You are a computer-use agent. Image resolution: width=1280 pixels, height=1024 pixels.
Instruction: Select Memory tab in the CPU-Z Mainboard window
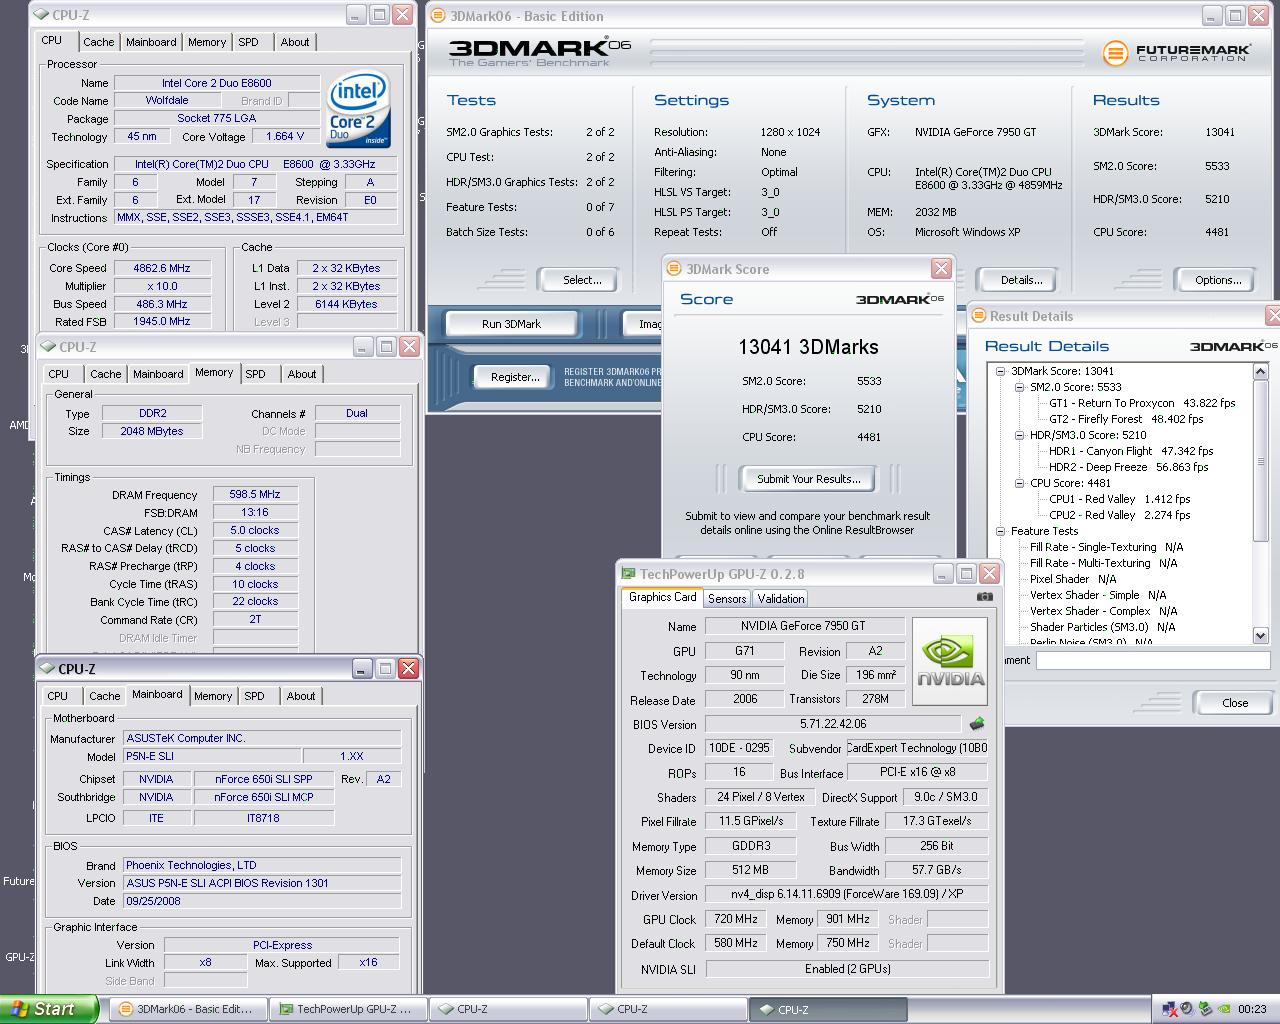point(213,696)
